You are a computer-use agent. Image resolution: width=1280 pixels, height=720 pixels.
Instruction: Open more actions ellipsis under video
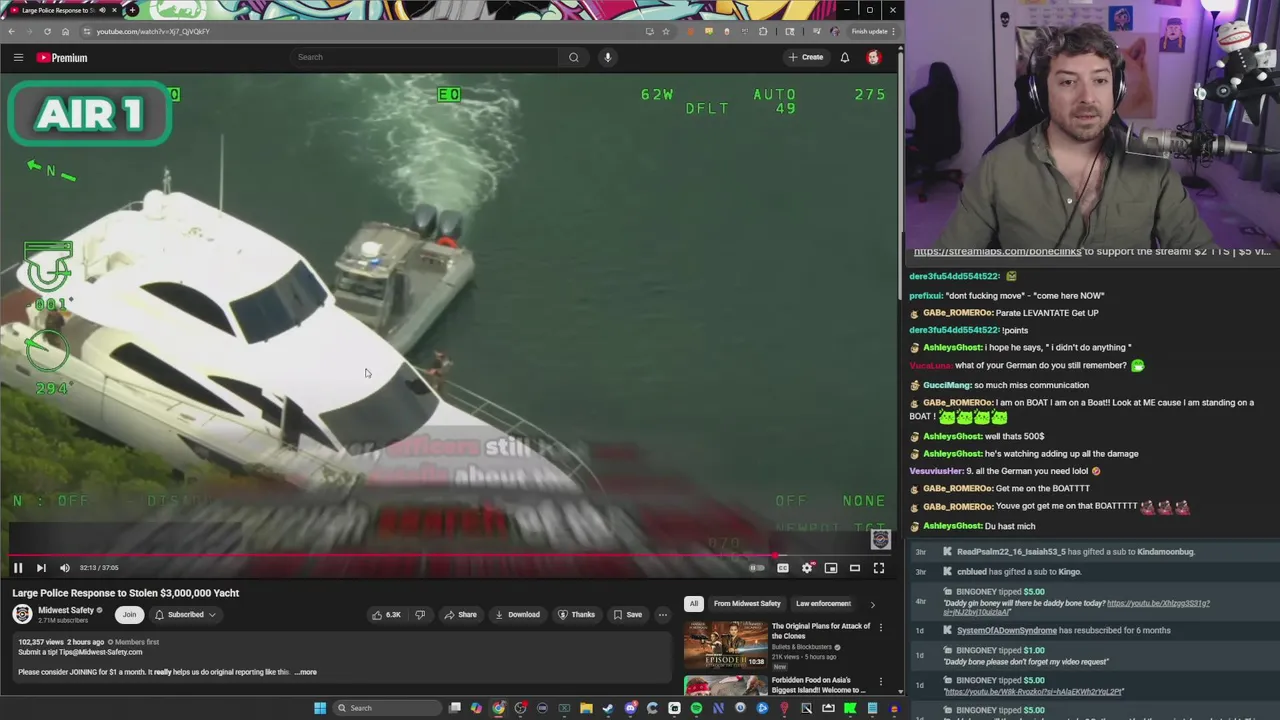coord(662,614)
